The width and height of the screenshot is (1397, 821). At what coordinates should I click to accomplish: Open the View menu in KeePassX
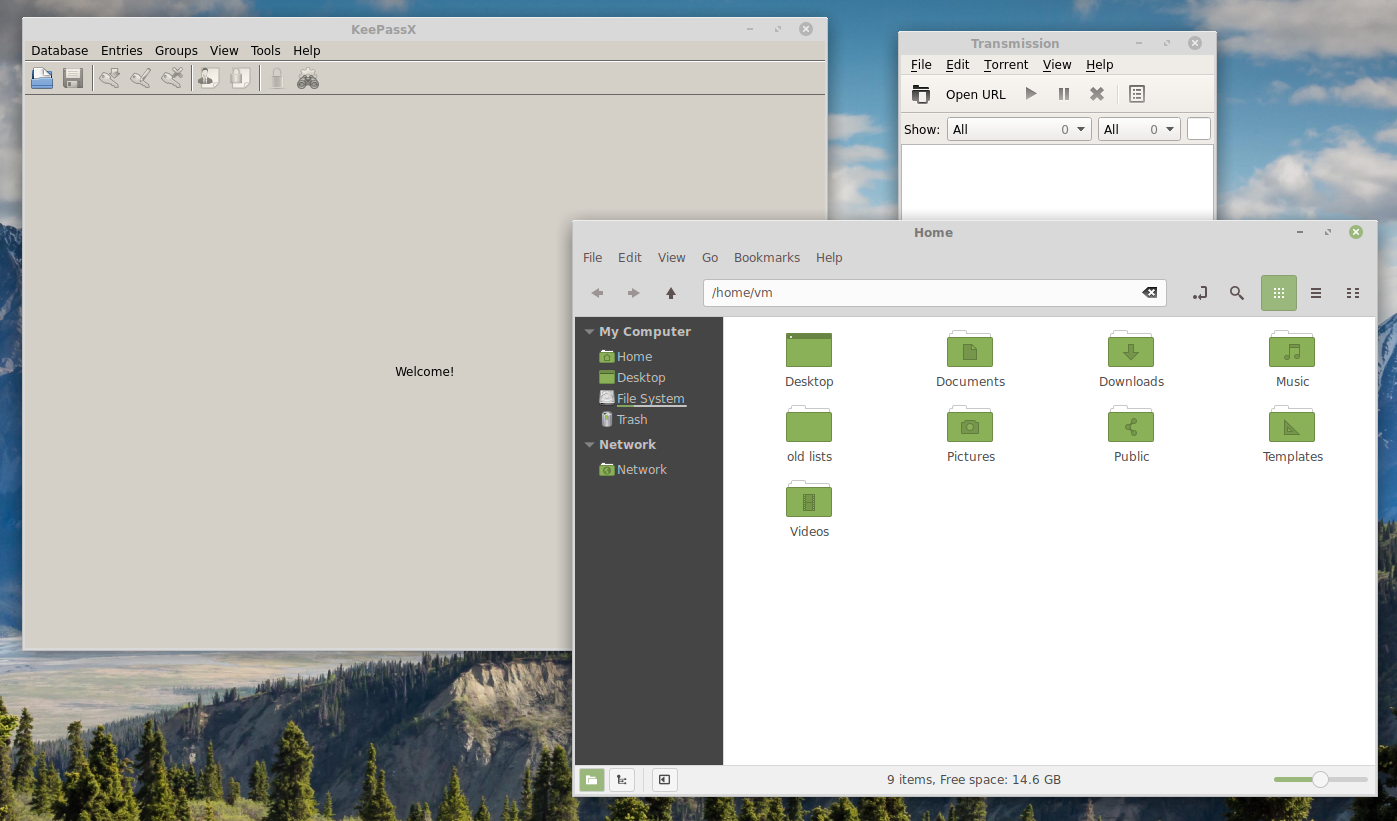click(224, 51)
